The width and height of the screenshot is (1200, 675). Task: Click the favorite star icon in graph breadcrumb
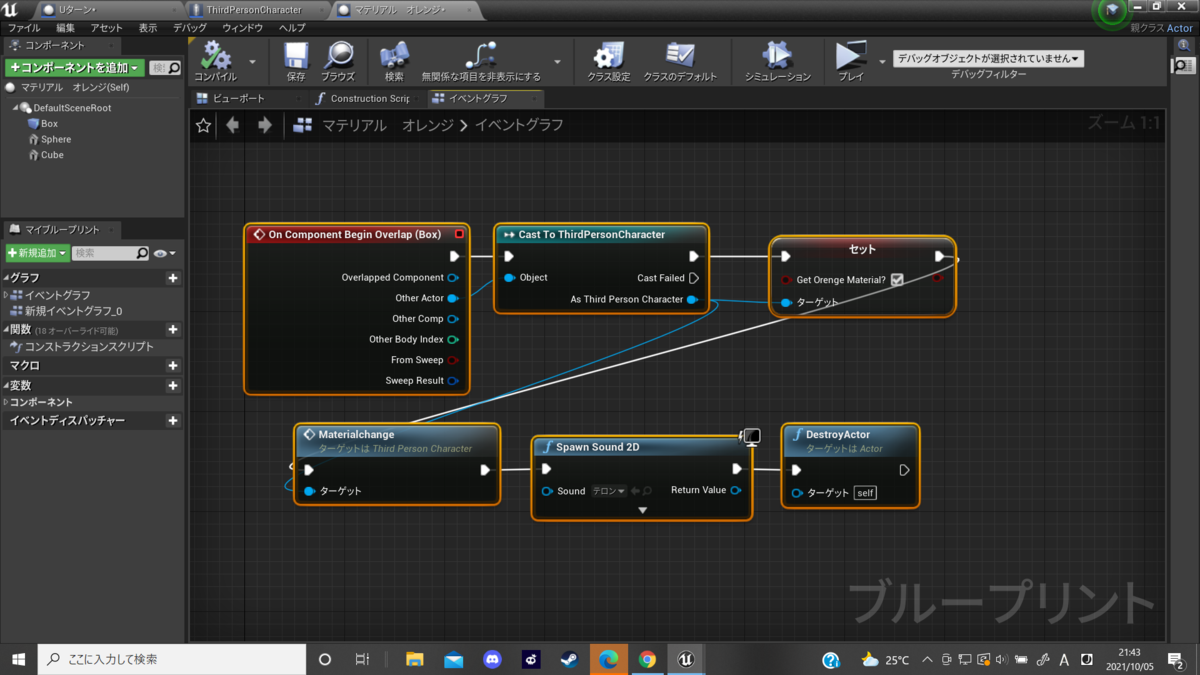click(x=204, y=125)
